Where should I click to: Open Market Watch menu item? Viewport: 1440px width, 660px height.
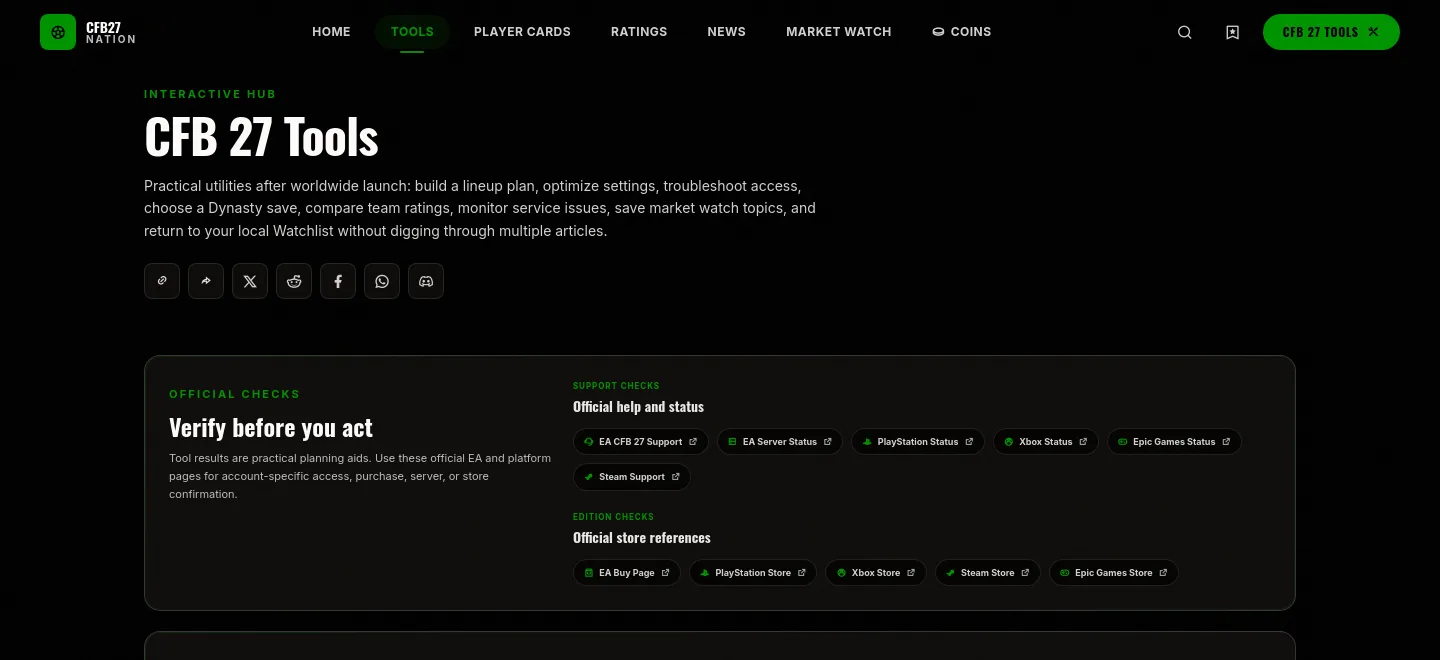click(x=838, y=32)
